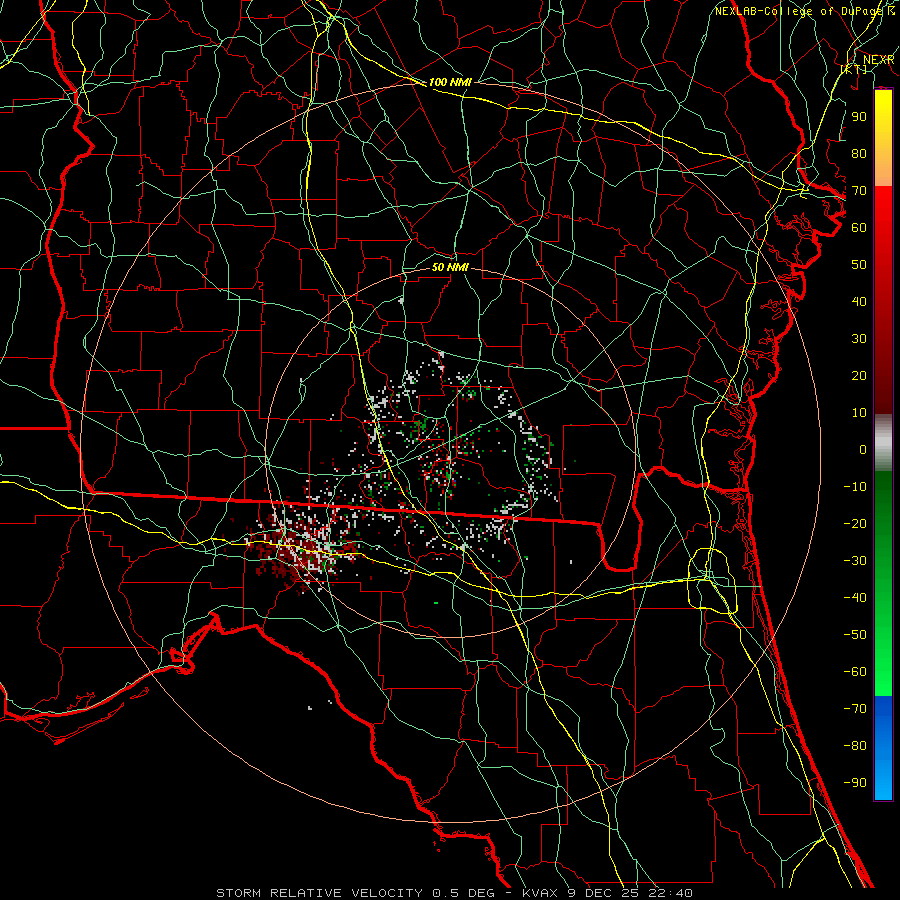
Task: Click the storm relative velocity caption text
Action: (x=454, y=893)
